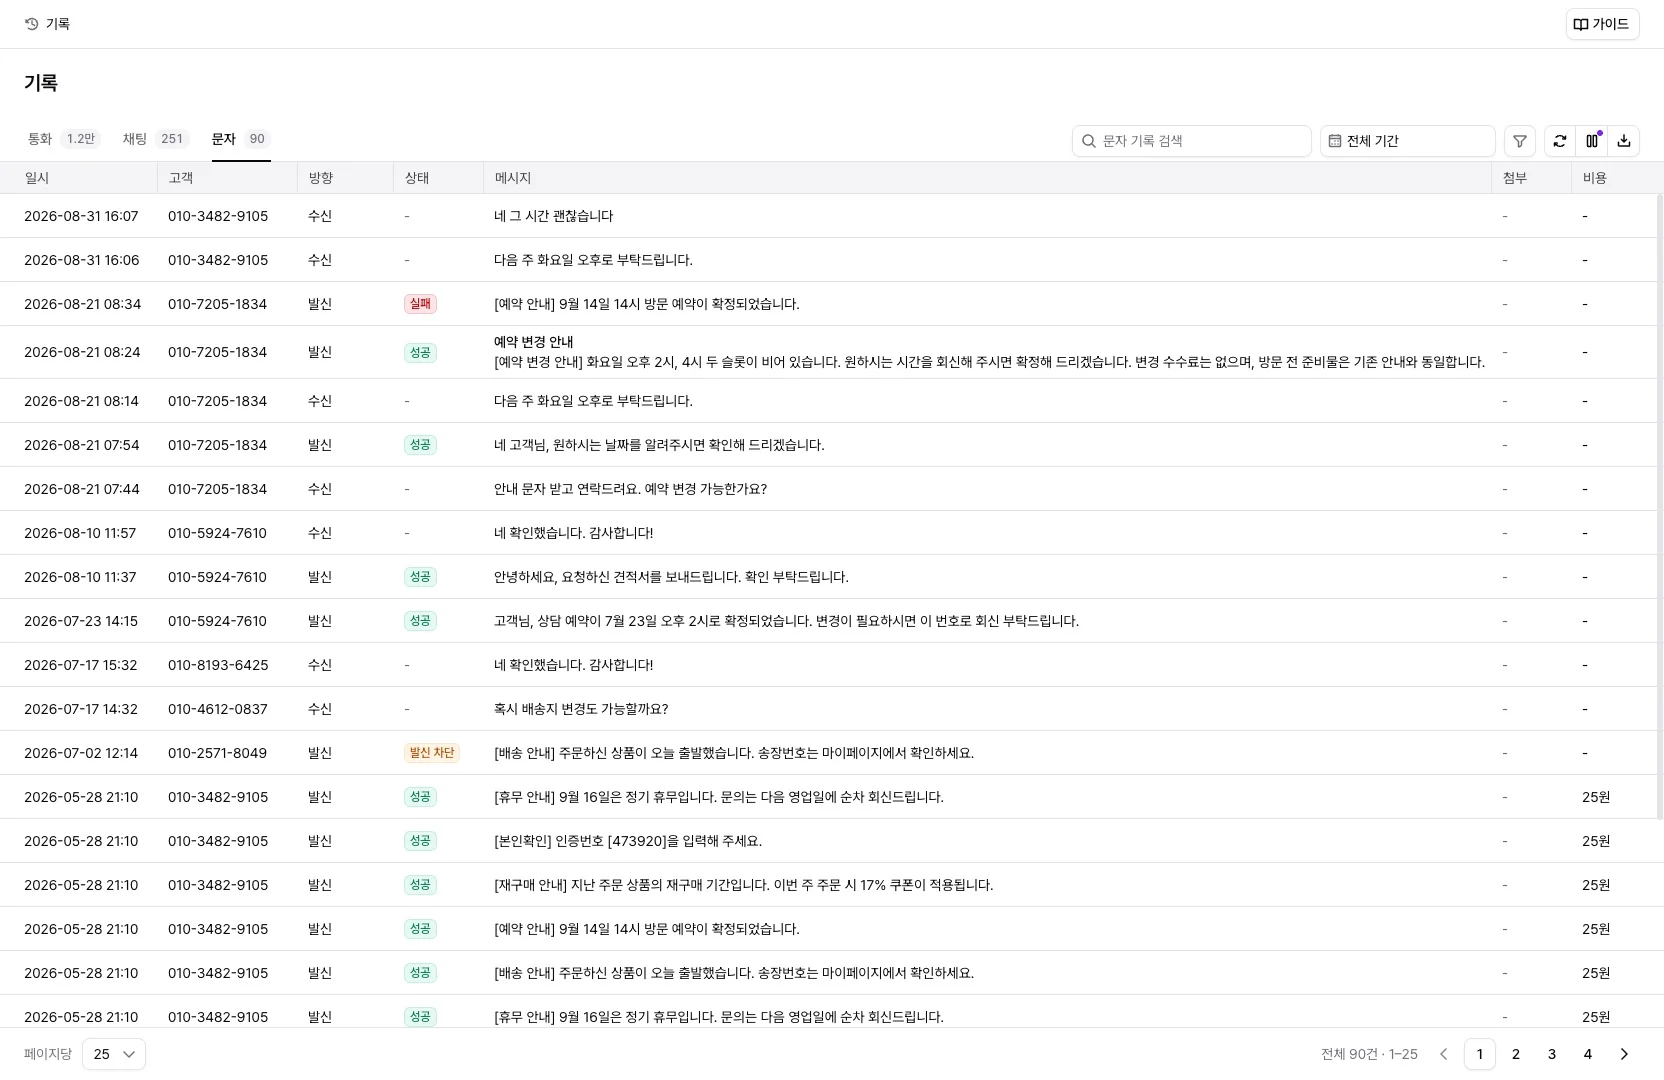Viewport: 1664px width, 1080px height.
Task: Click phone number 010-4612-0837
Action: [218, 709]
